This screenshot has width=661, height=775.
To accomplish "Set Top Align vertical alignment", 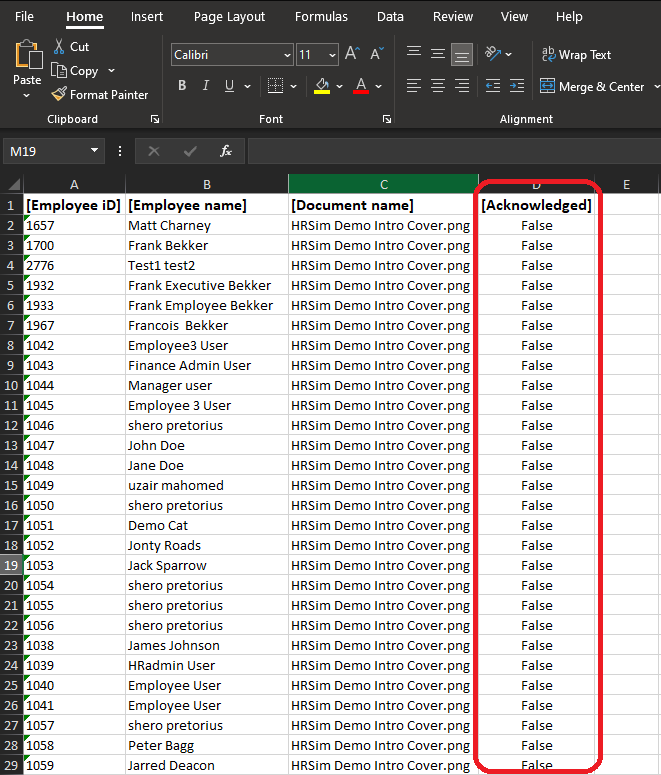I will (x=414, y=53).
